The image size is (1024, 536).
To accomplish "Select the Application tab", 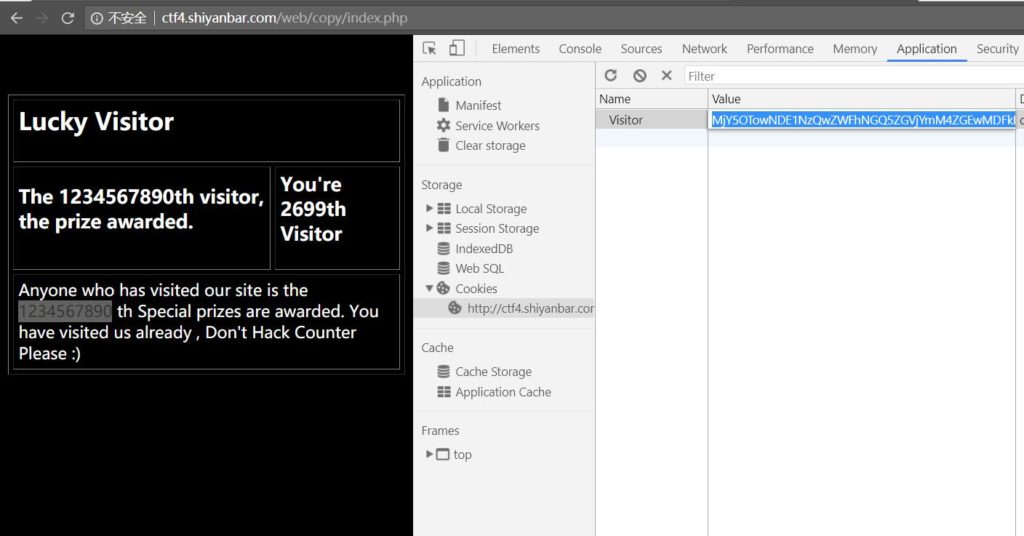I will [x=926, y=49].
